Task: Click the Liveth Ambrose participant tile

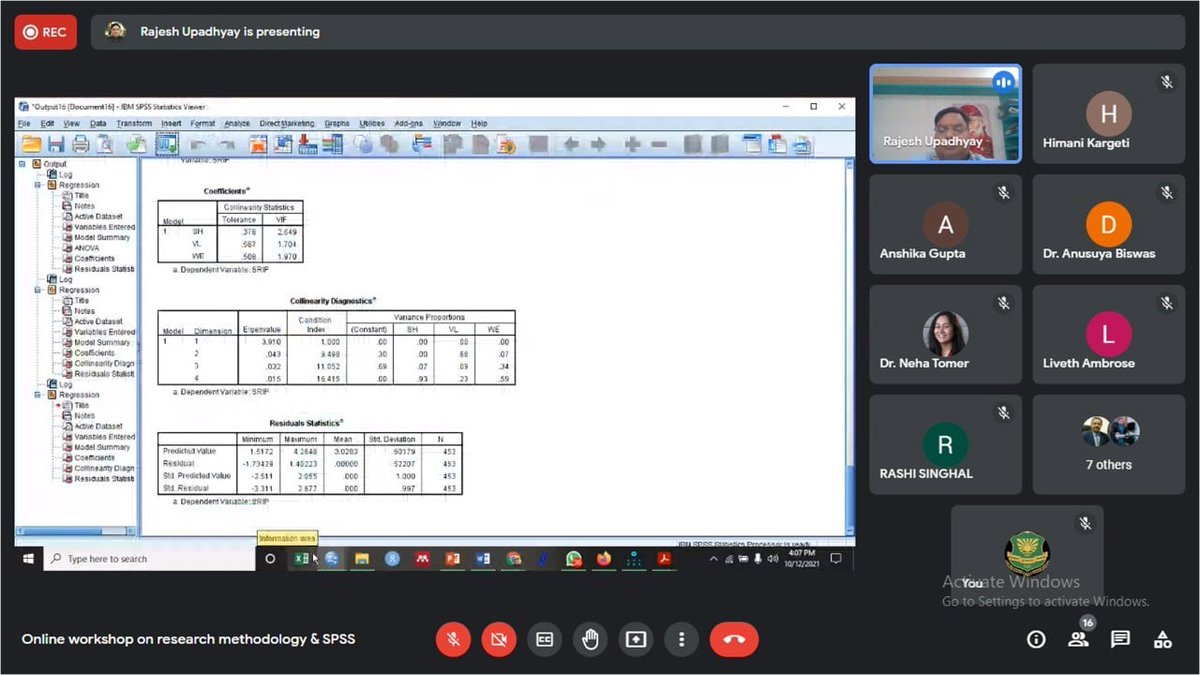Action: tap(1109, 334)
